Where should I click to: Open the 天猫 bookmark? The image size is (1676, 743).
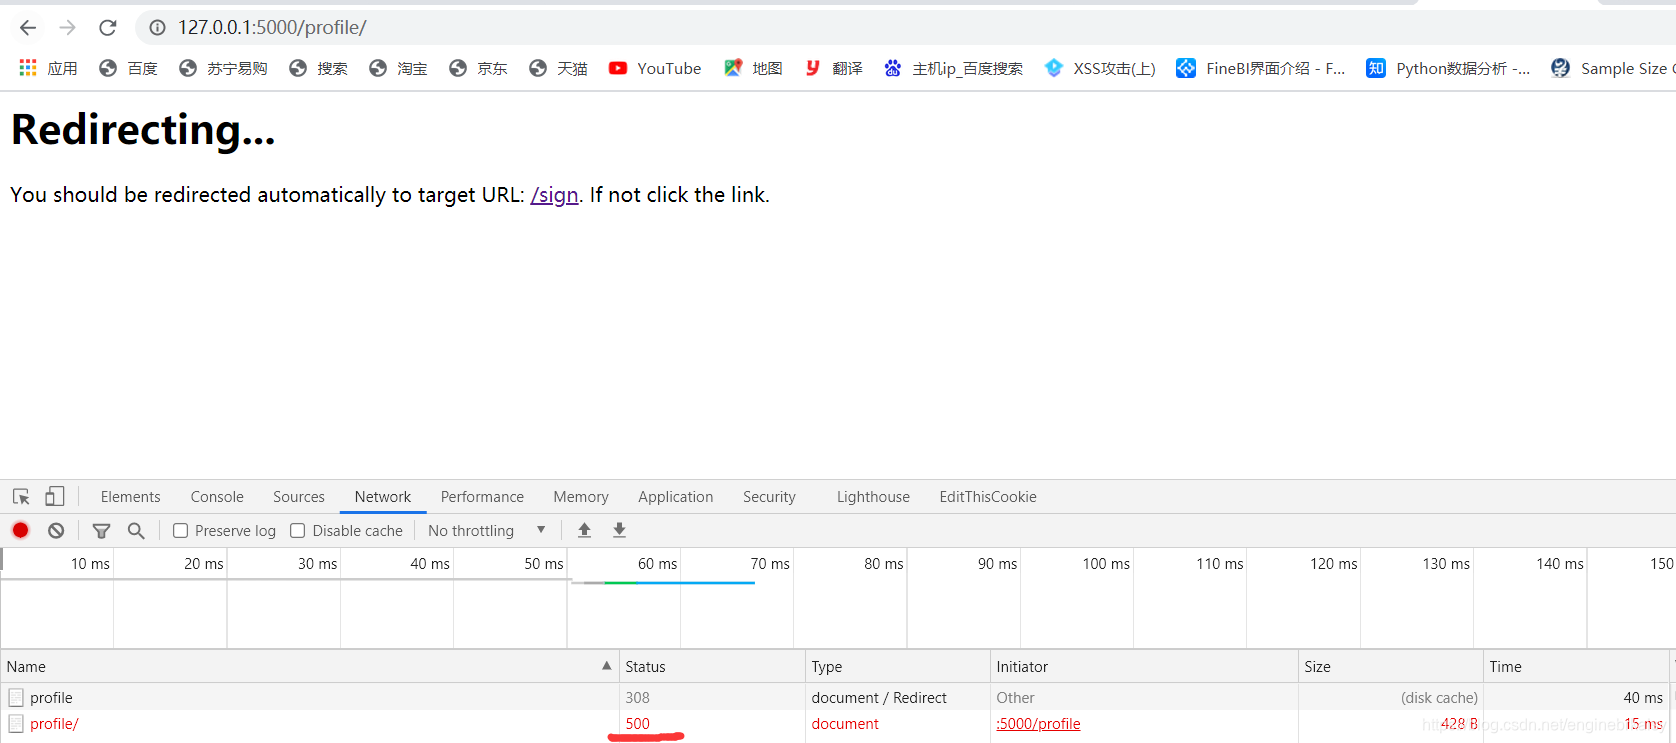[x=558, y=68]
